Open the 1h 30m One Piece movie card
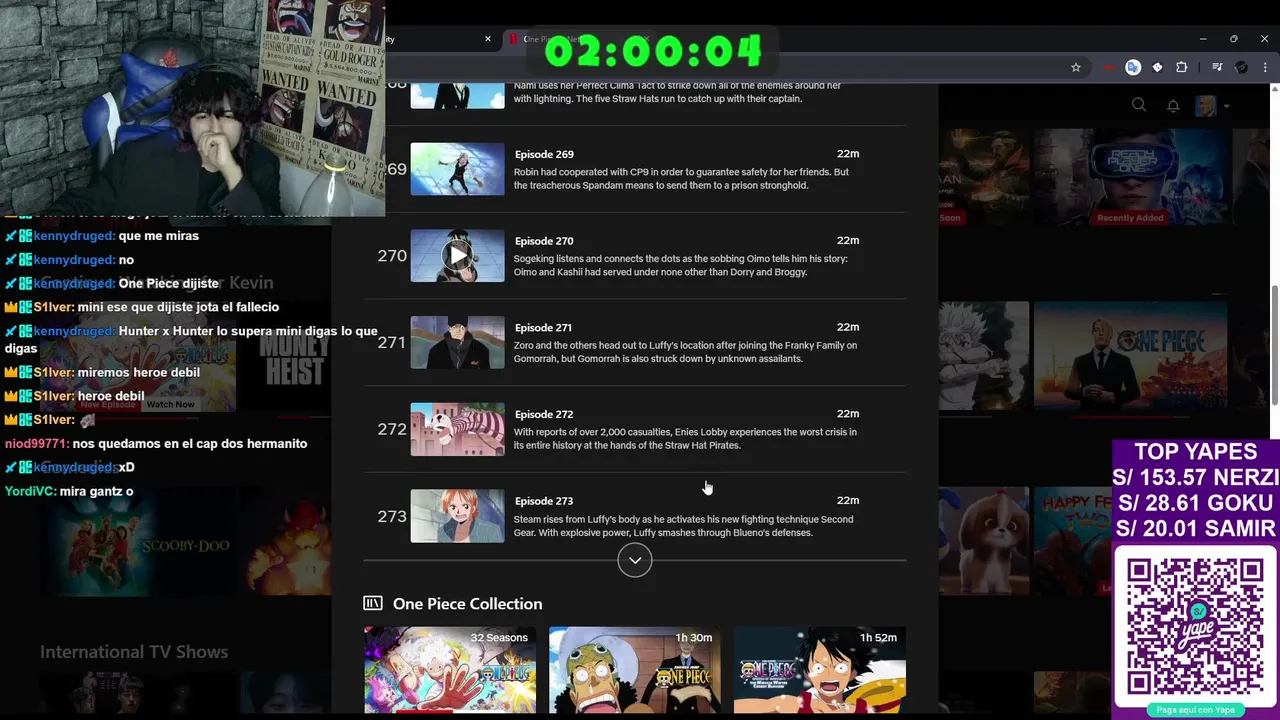 (634, 670)
